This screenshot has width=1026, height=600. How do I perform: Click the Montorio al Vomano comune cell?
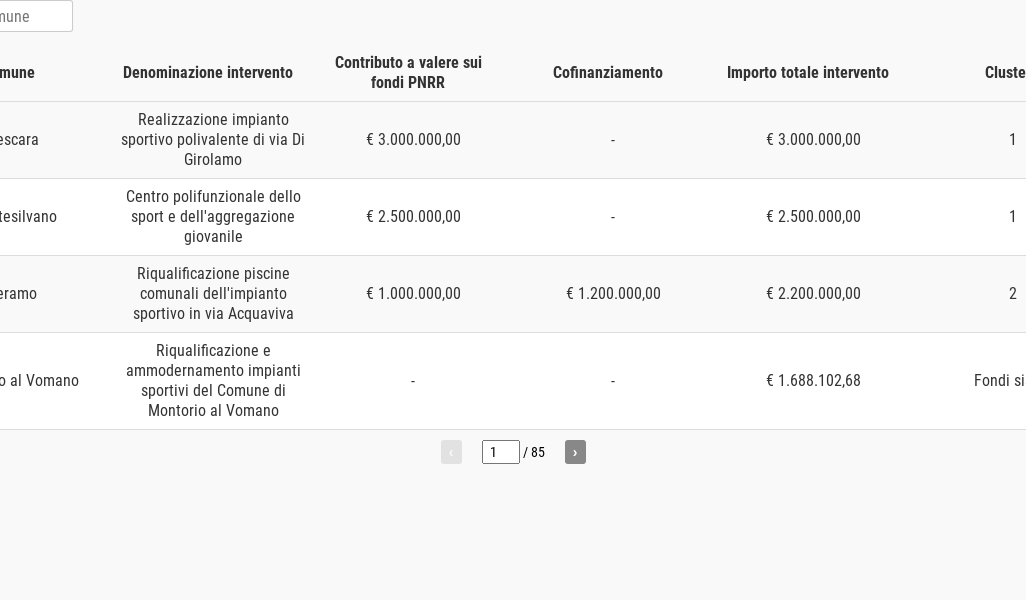click(40, 381)
